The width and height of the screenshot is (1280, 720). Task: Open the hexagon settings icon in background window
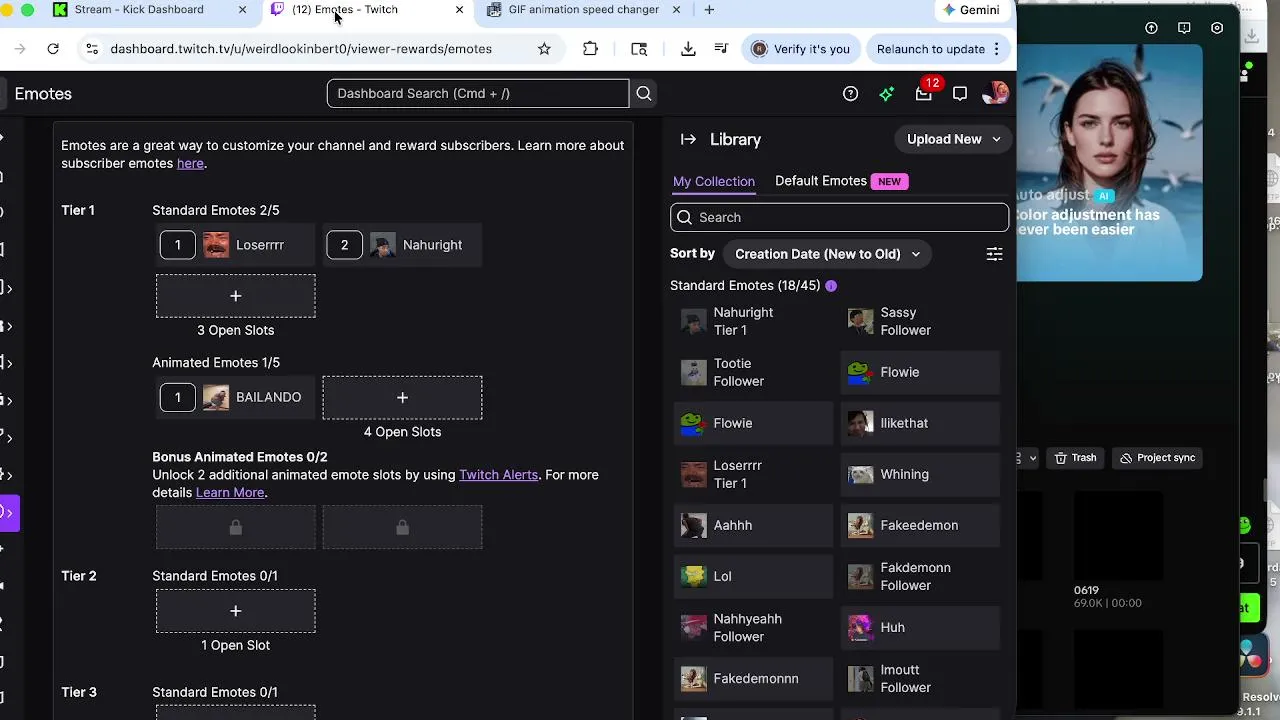coord(1217,28)
